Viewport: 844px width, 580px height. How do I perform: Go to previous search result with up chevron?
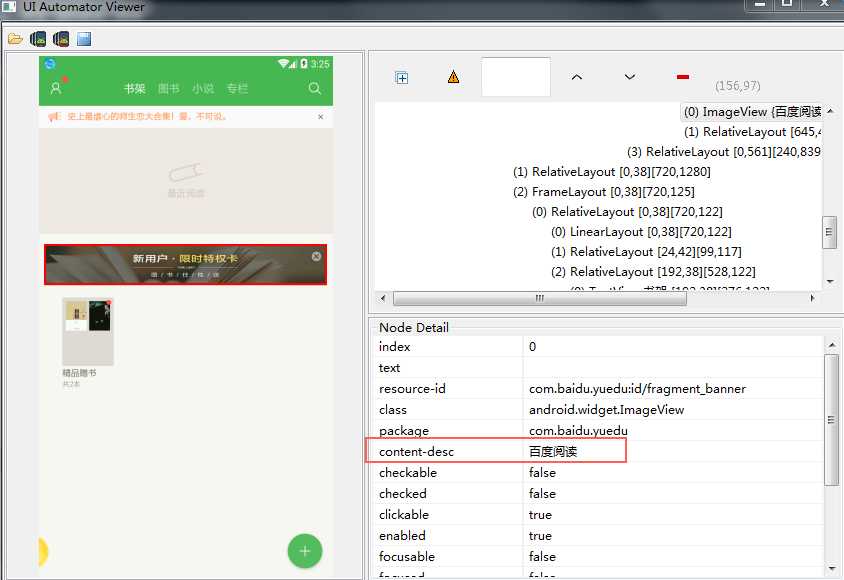576,77
